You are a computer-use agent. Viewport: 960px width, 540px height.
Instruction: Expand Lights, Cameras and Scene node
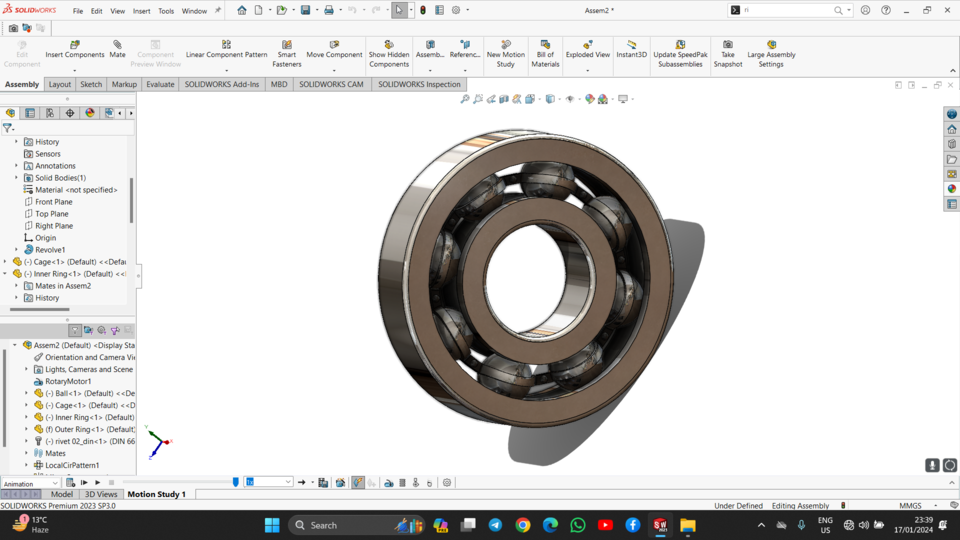pyautogui.click(x=26, y=369)
